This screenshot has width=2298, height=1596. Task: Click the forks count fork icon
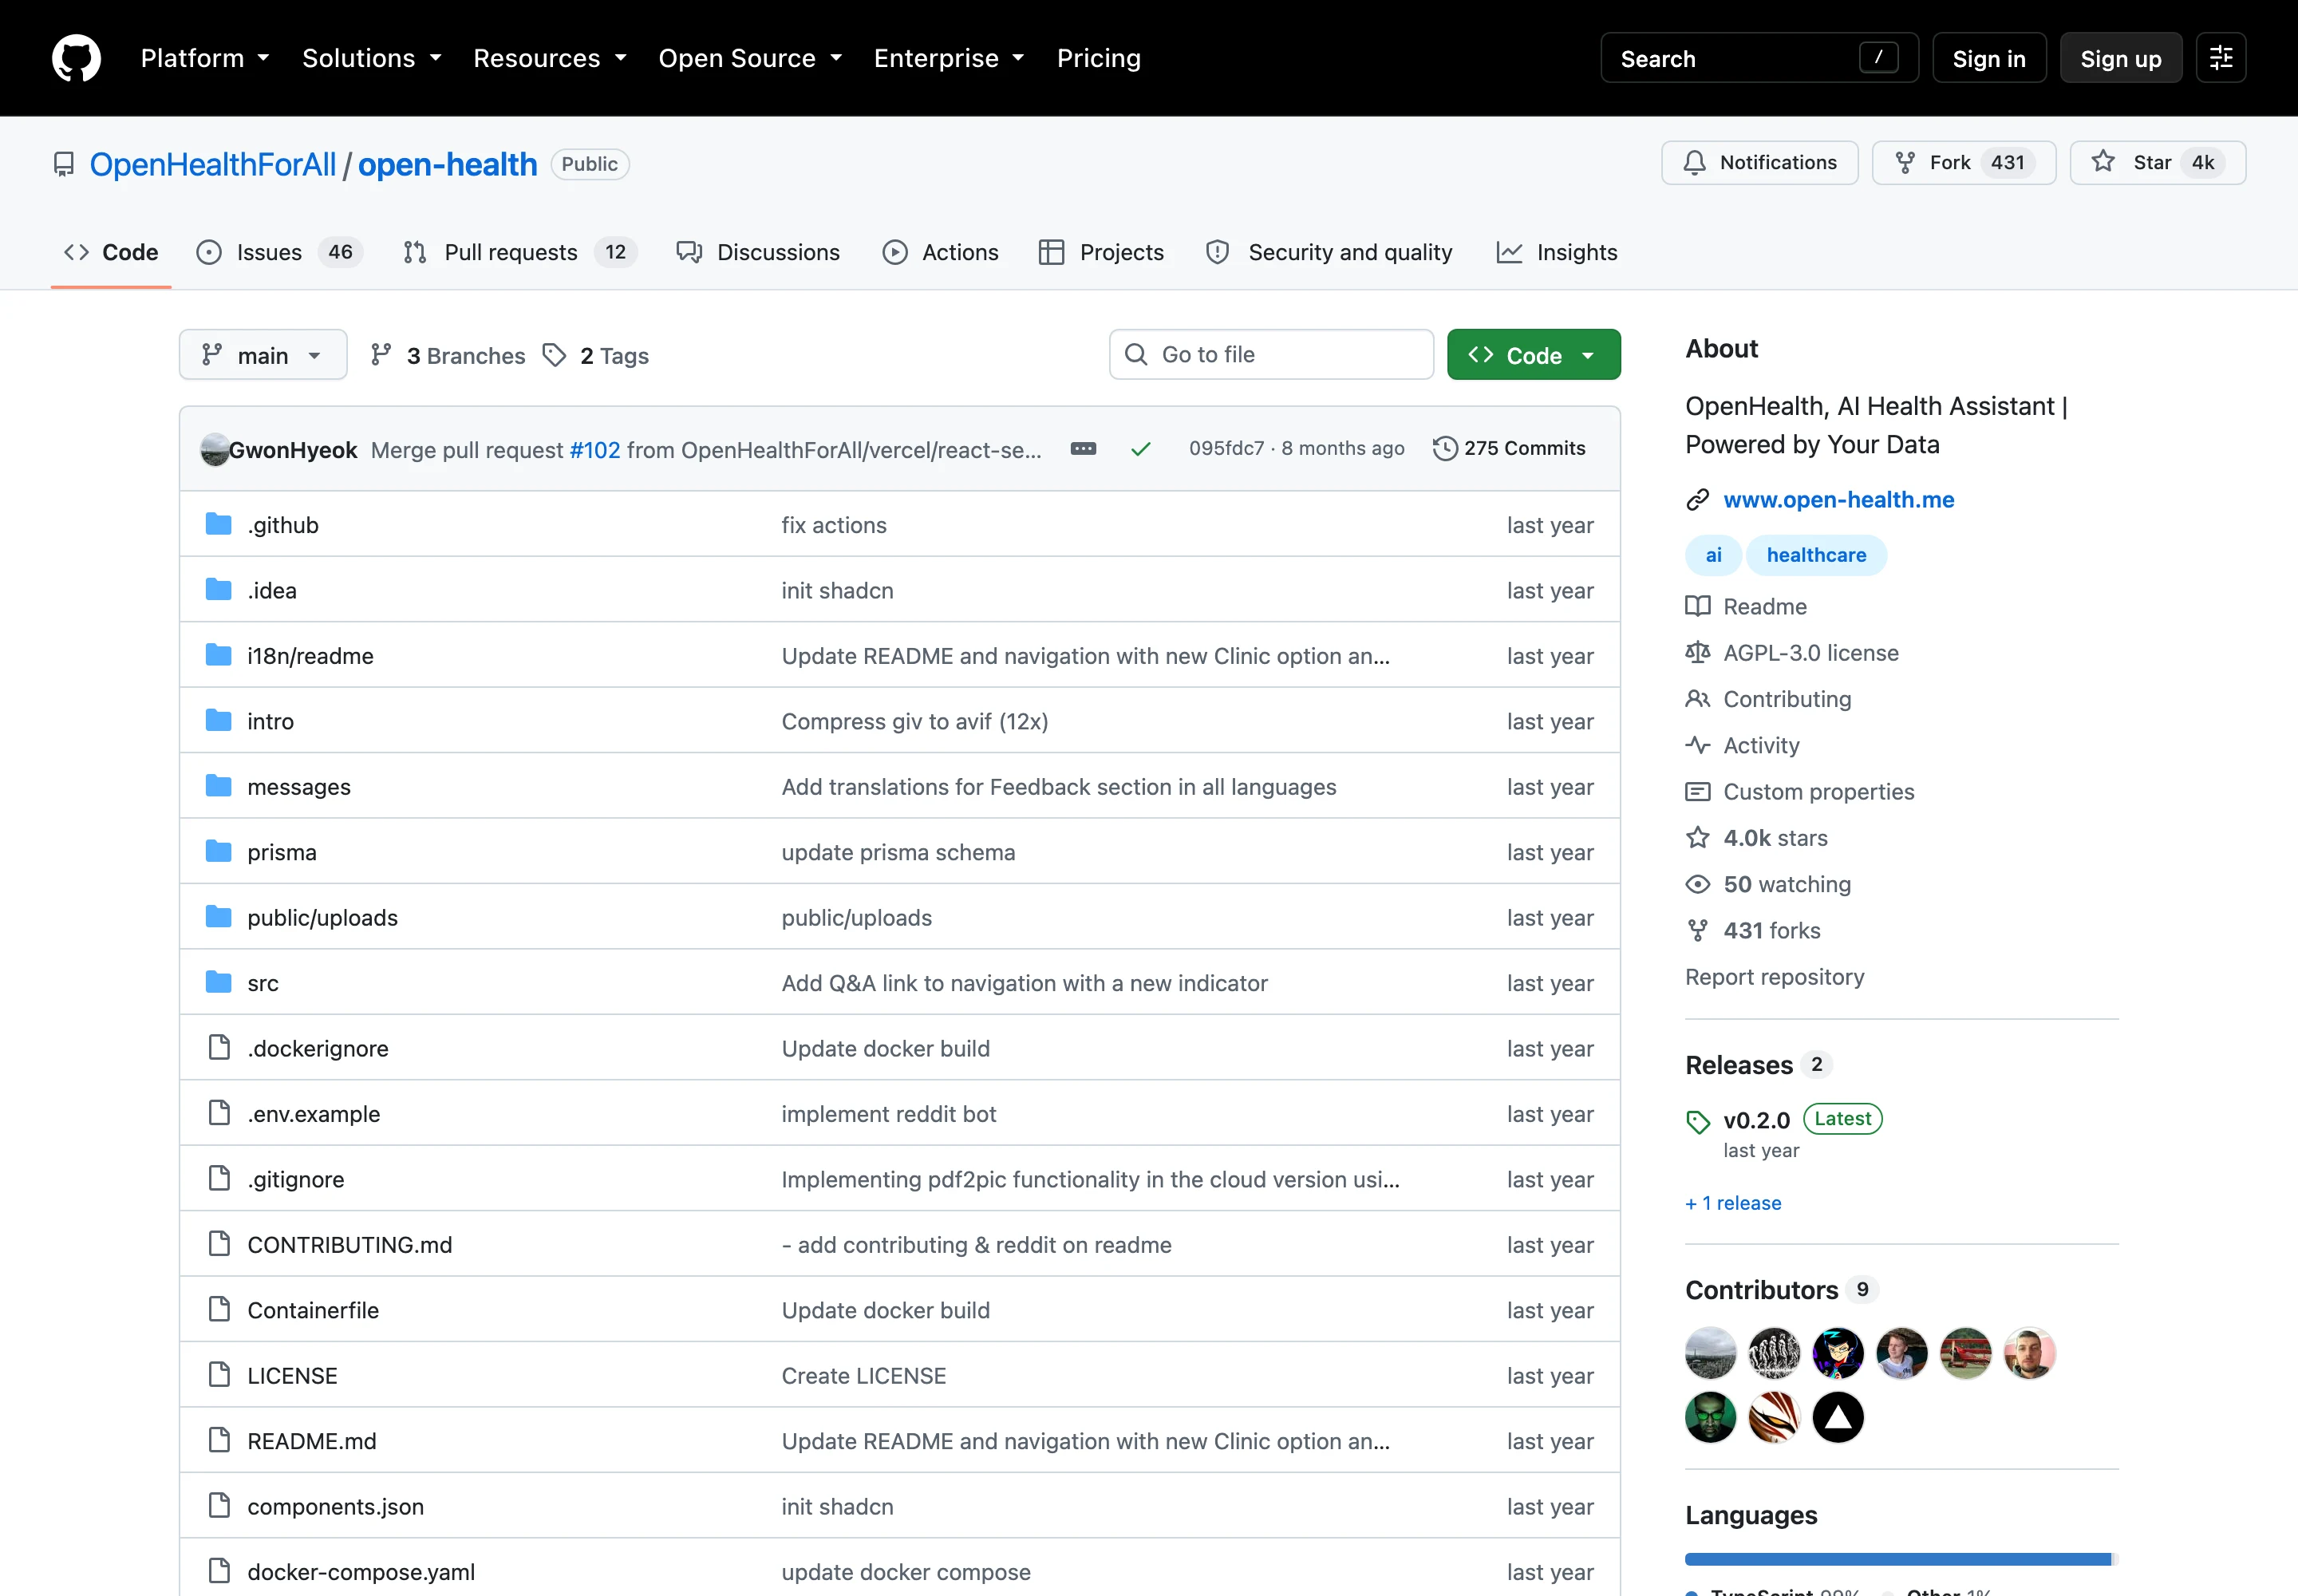click(1698, 930)
